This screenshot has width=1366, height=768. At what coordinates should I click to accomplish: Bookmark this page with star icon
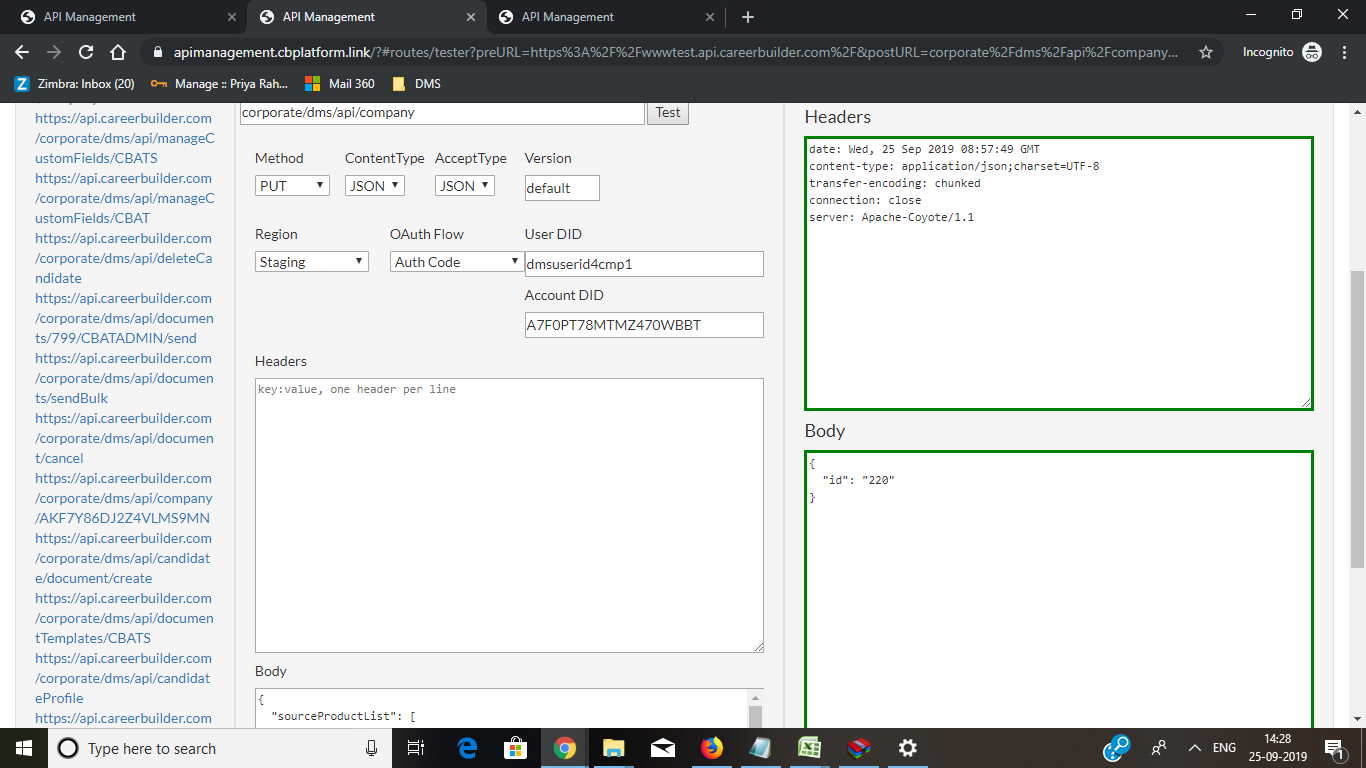click(x=1206, y=52)
